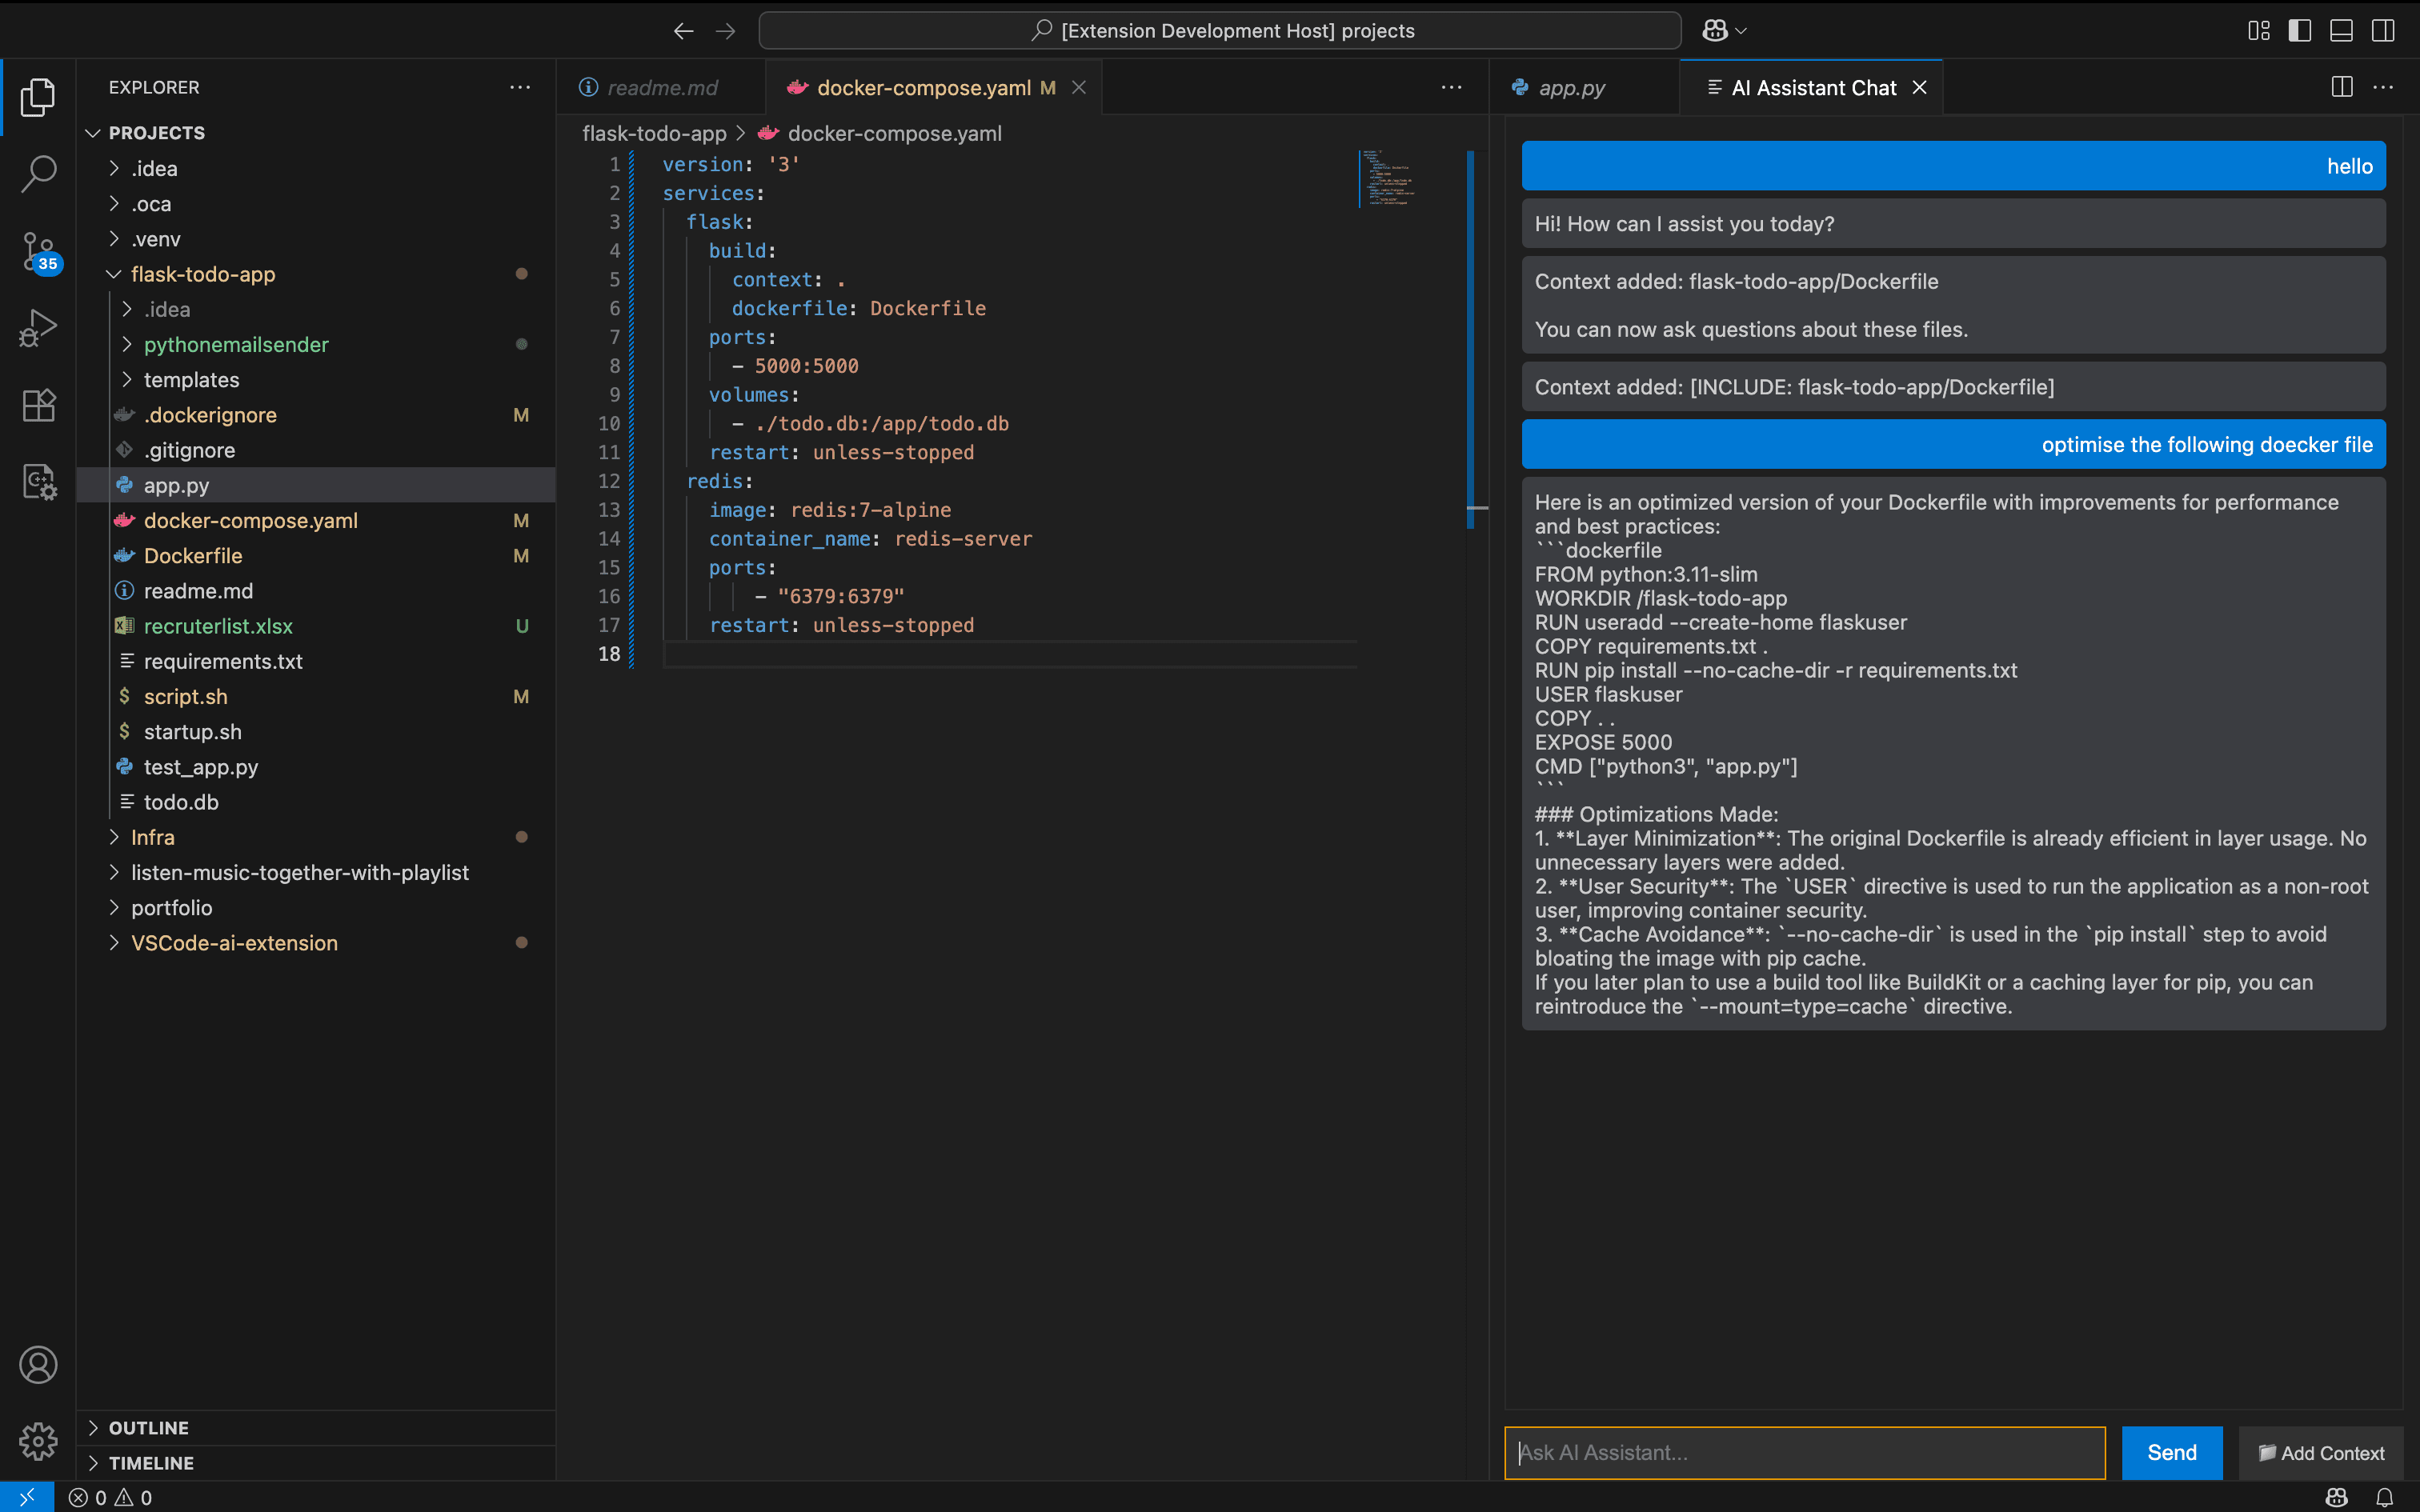The image size is (2420, 1512).
Task: Click the Add Context button
Action: point(2320,1452)
